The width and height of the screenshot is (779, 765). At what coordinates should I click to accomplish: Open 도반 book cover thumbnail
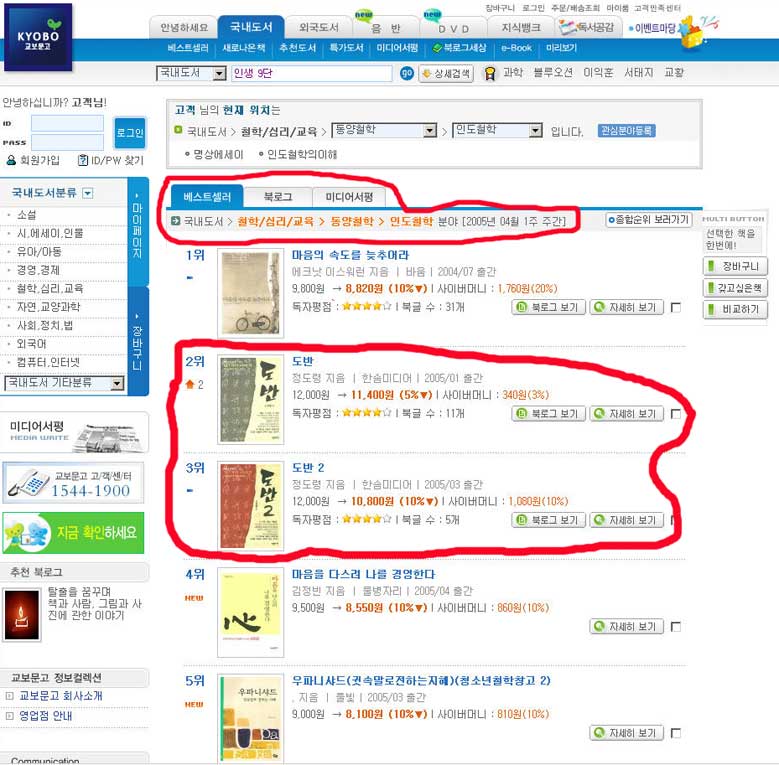(250, 399)
